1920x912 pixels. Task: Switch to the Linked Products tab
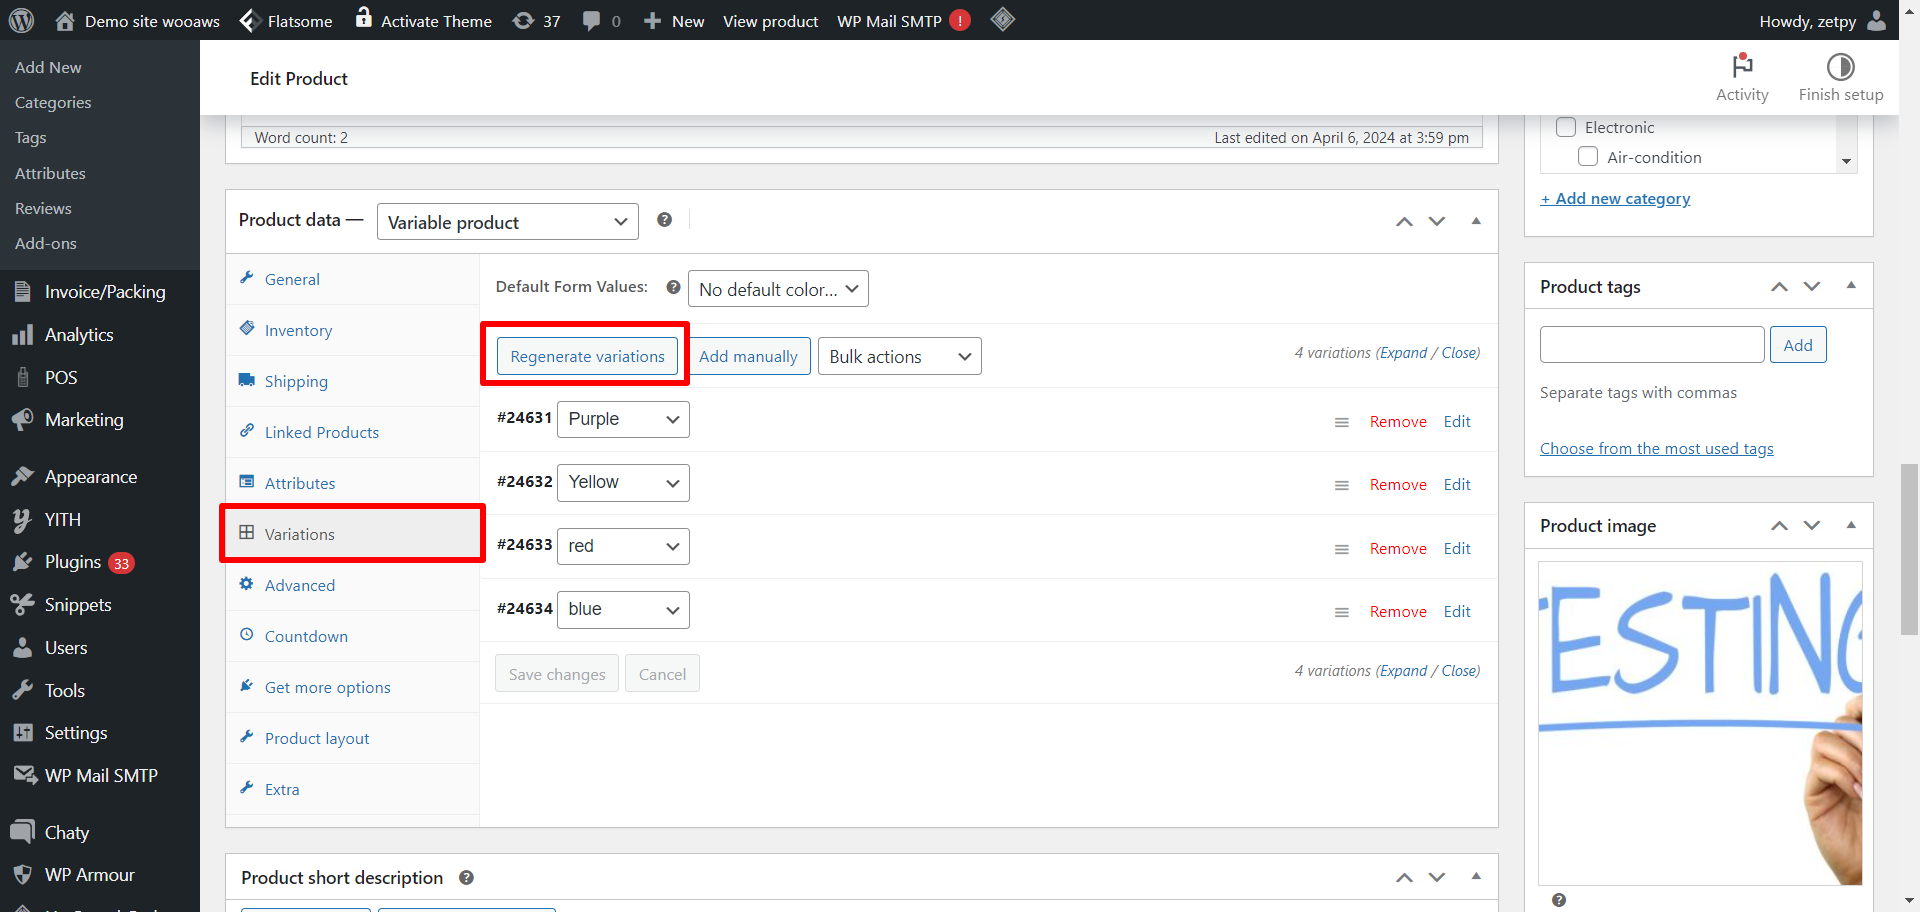coord(352,432)
